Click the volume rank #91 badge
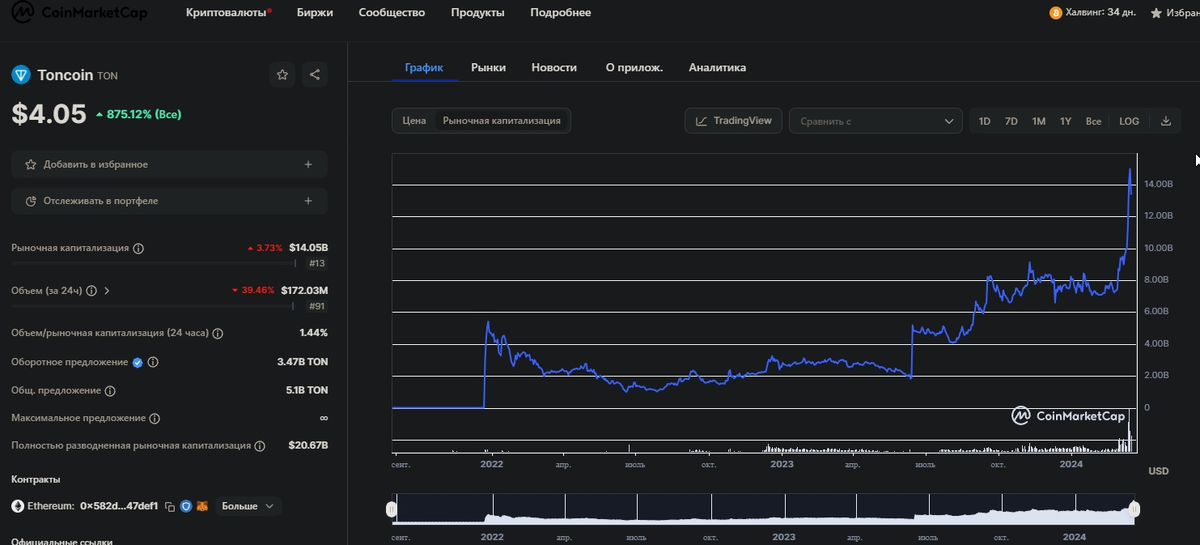This screenshot has width=1200, height=545. pyautogui.click(x=317, y=307)
